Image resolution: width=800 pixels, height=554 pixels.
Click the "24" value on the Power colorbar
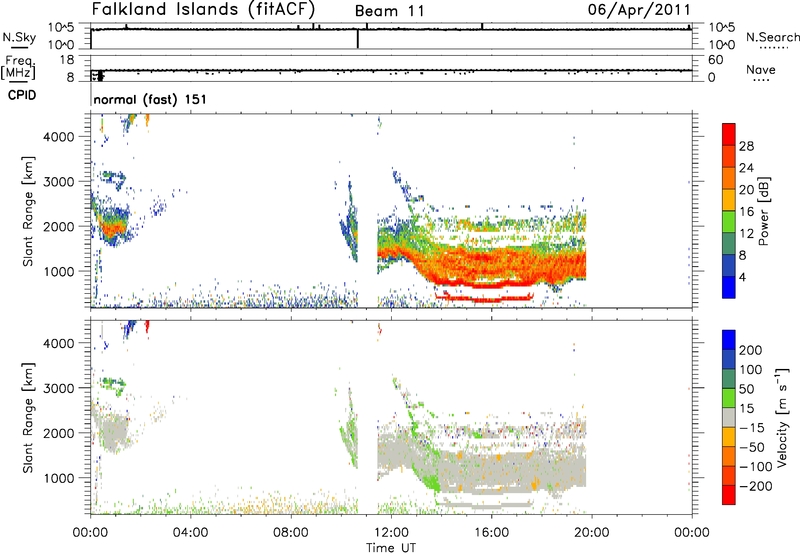click(746, 168)
